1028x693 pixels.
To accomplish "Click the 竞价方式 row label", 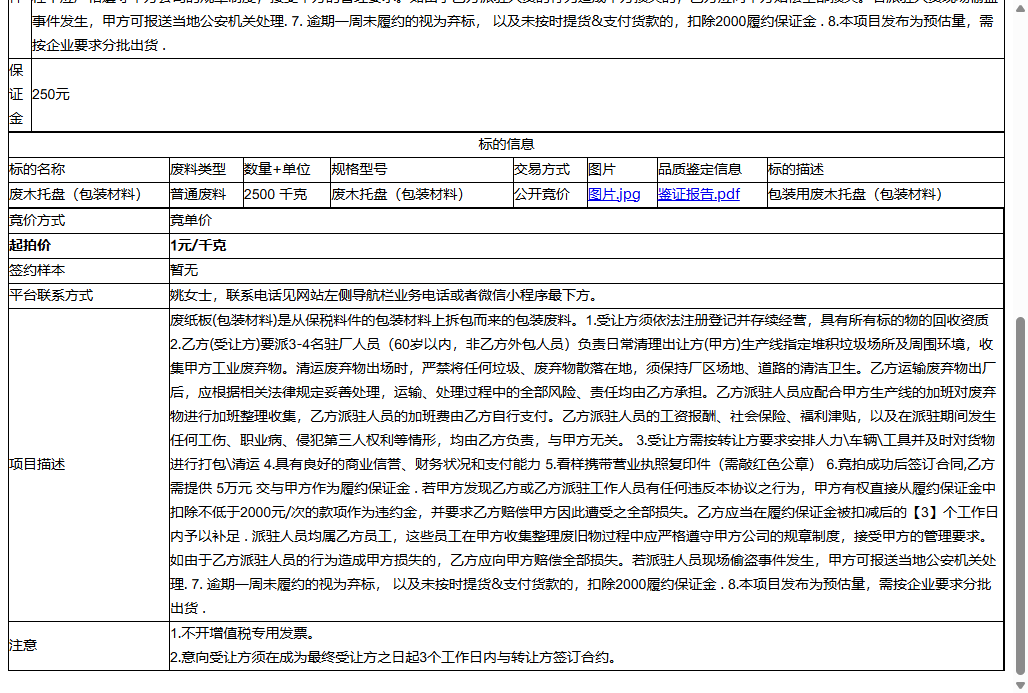I will 37,220.
